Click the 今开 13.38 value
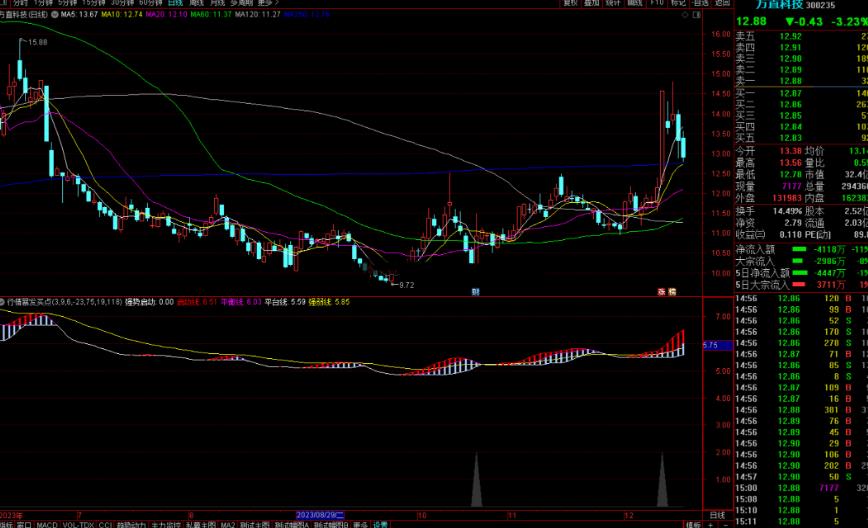Image resolution: width=868 pixels, height=528 pixels. click(790, 151)
